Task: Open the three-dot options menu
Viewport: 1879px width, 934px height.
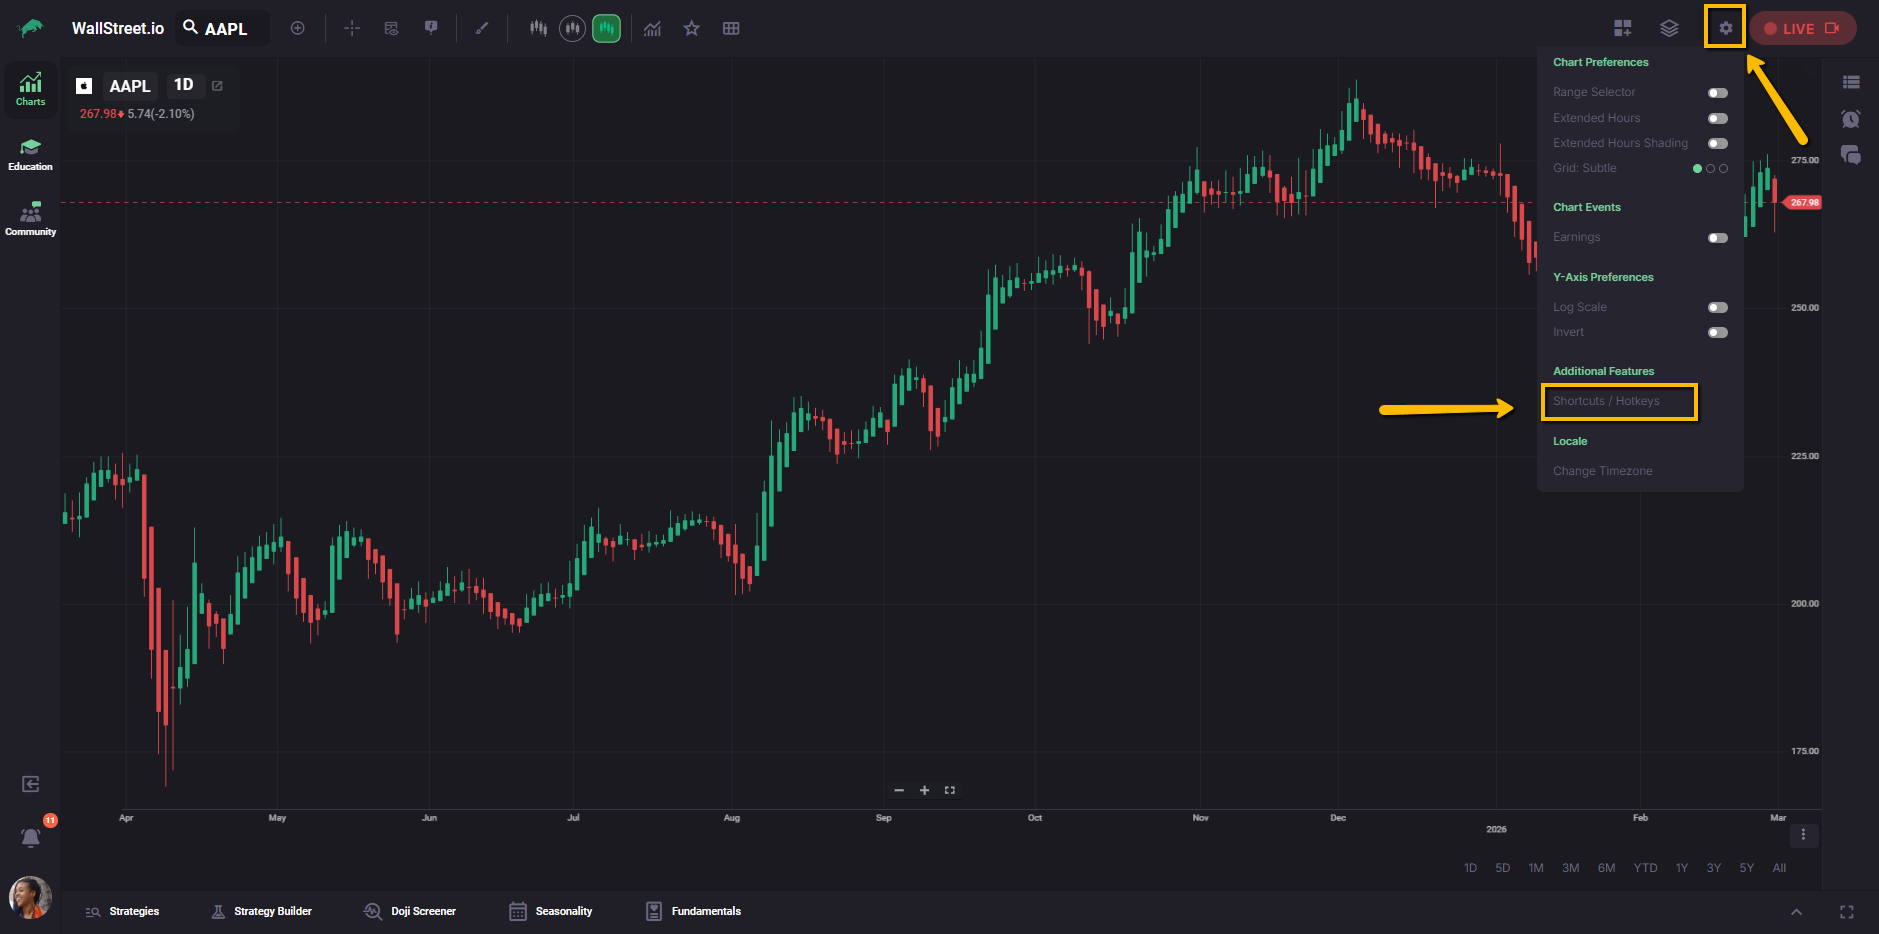Action: (1803, 835)
